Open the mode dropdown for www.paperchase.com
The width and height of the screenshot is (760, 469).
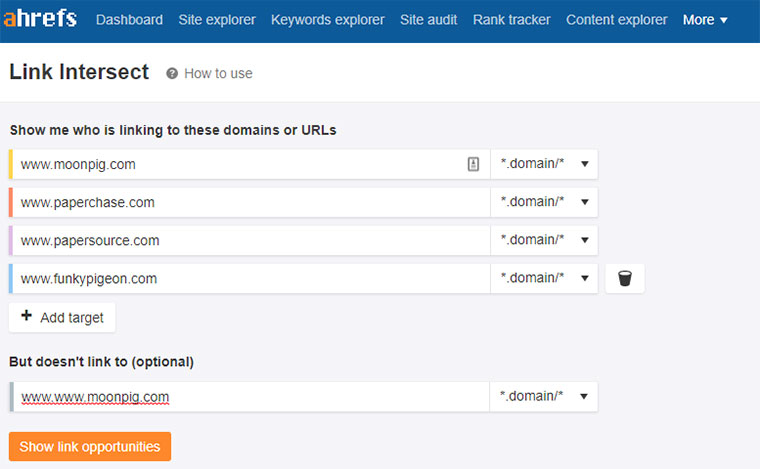[x=544, y=202]
